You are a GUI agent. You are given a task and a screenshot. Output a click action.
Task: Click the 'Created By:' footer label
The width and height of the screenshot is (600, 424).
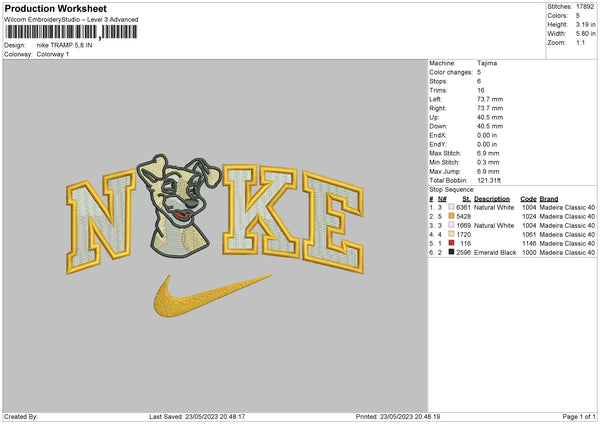(x=21, y=417)
